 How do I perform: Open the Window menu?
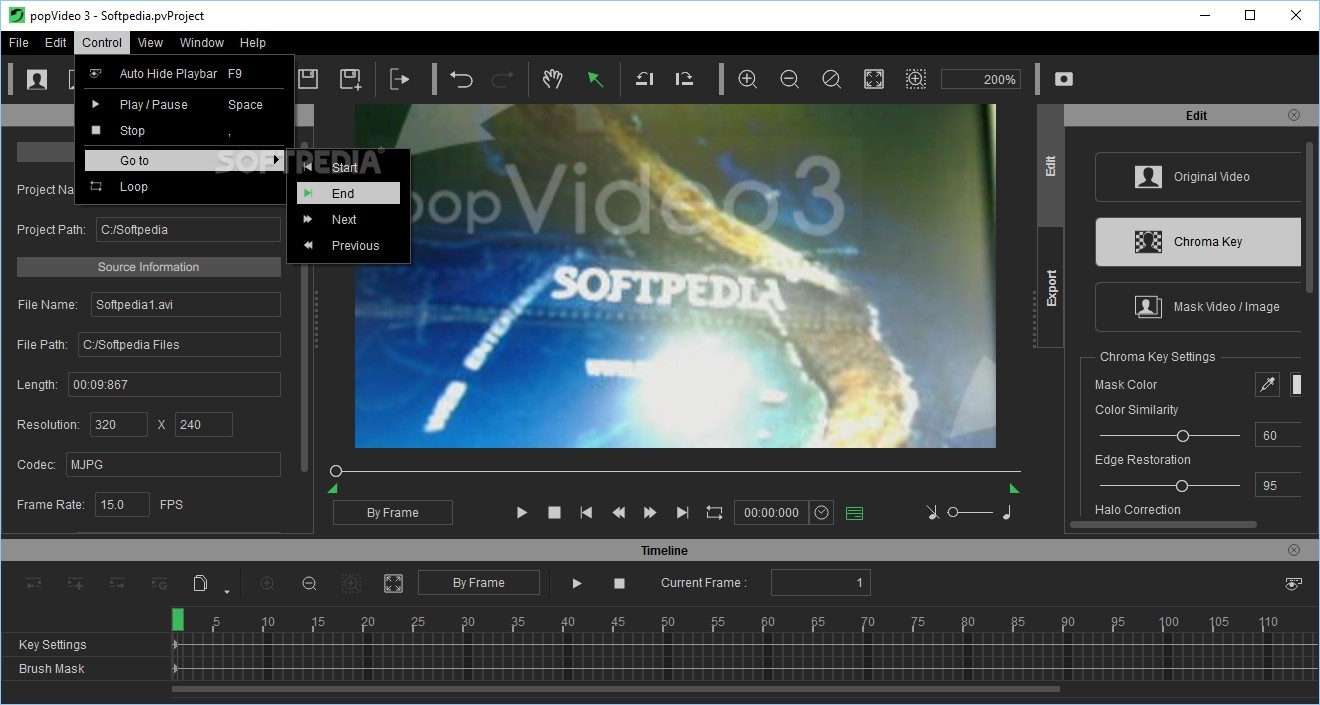click(x=202, y=43)
